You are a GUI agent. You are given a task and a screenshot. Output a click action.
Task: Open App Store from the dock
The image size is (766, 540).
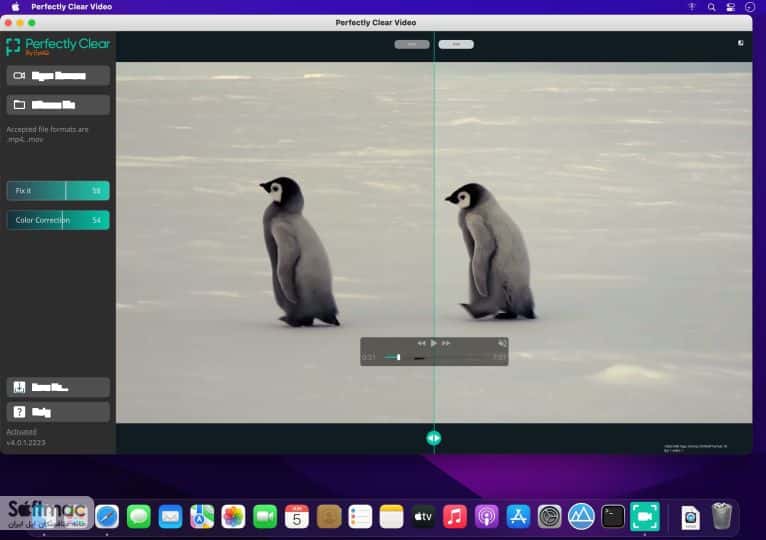518,517
